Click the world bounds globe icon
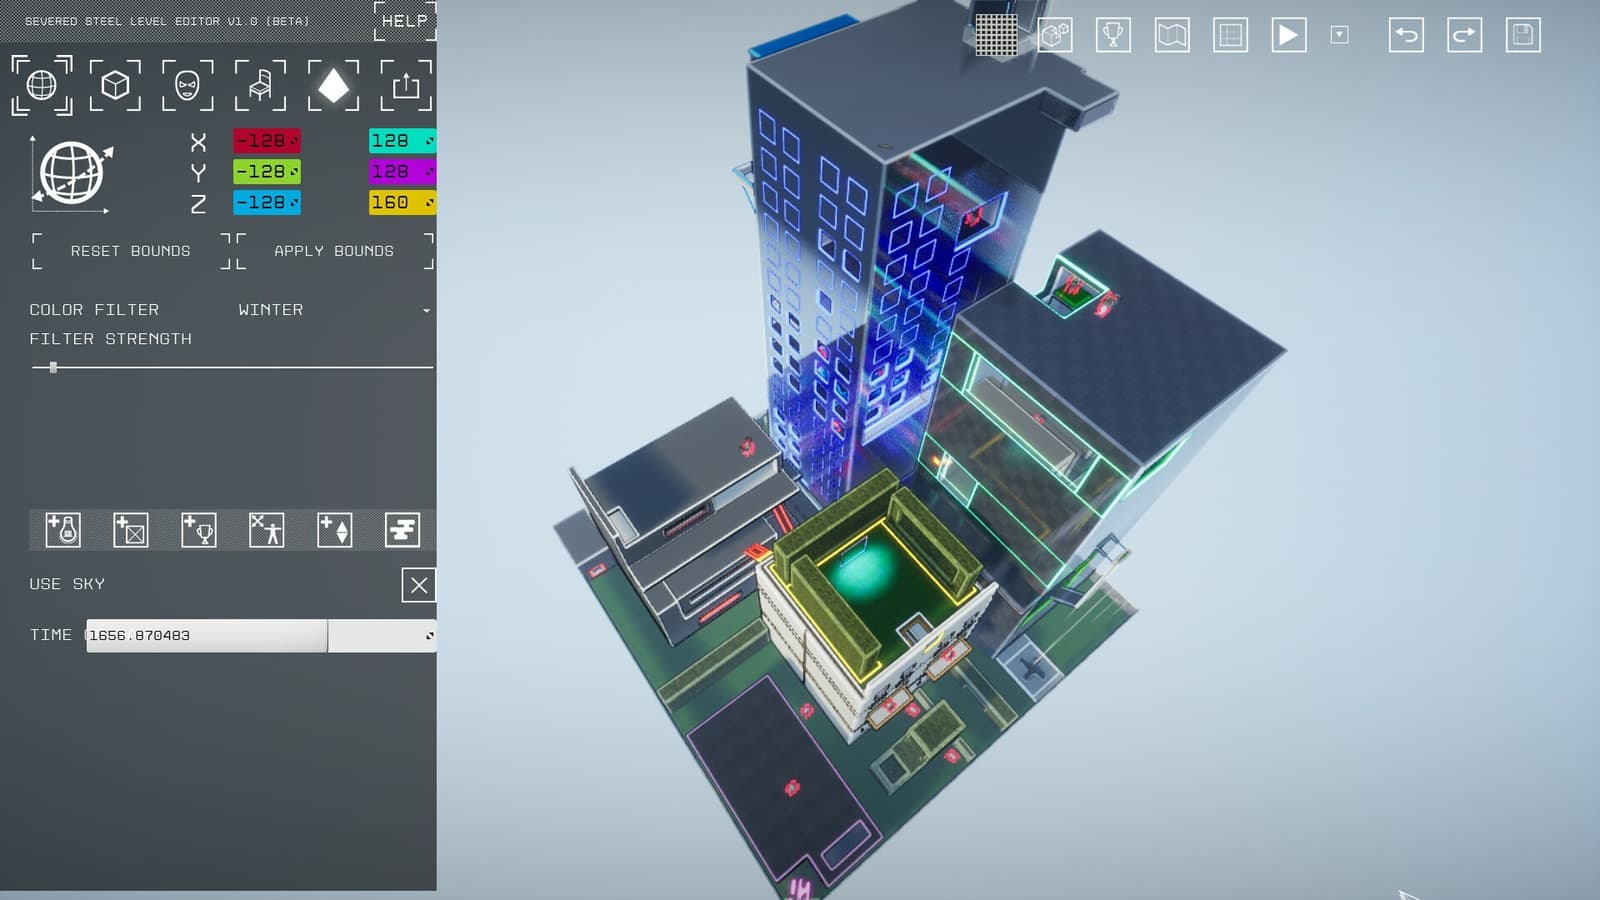The height and width of the screenshot is (900, 1600). 71,173
